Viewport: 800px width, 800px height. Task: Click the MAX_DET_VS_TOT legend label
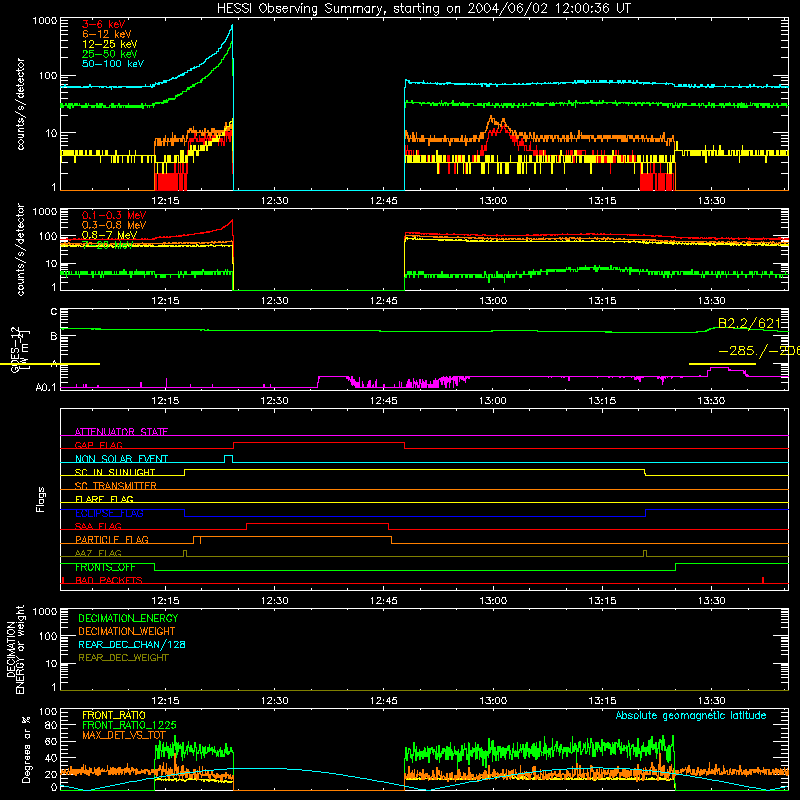124,735
